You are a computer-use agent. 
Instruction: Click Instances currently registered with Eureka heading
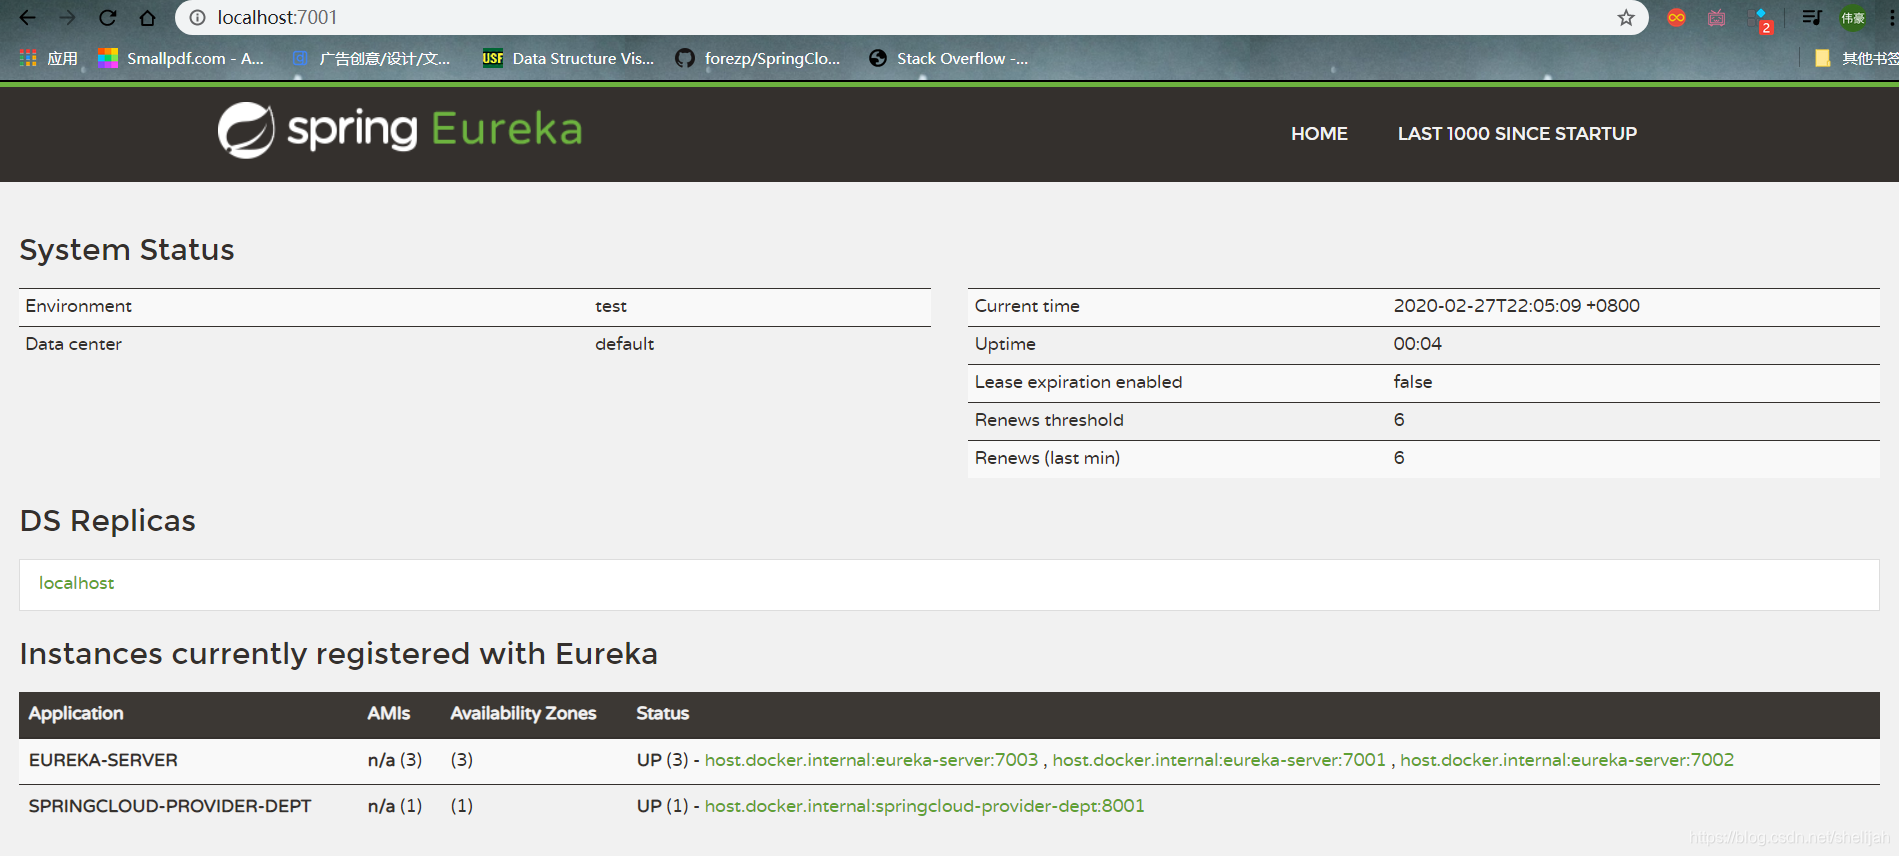click(x=339, y=654)
